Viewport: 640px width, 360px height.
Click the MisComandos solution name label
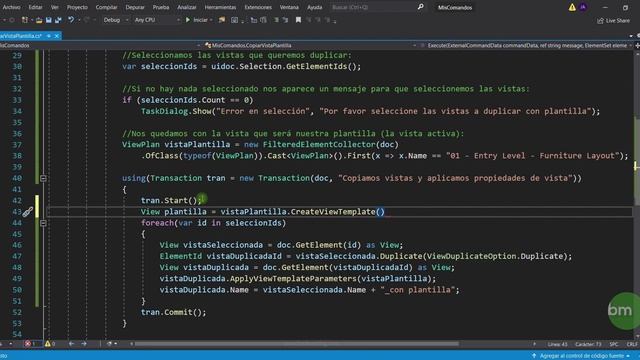[455, 7]
